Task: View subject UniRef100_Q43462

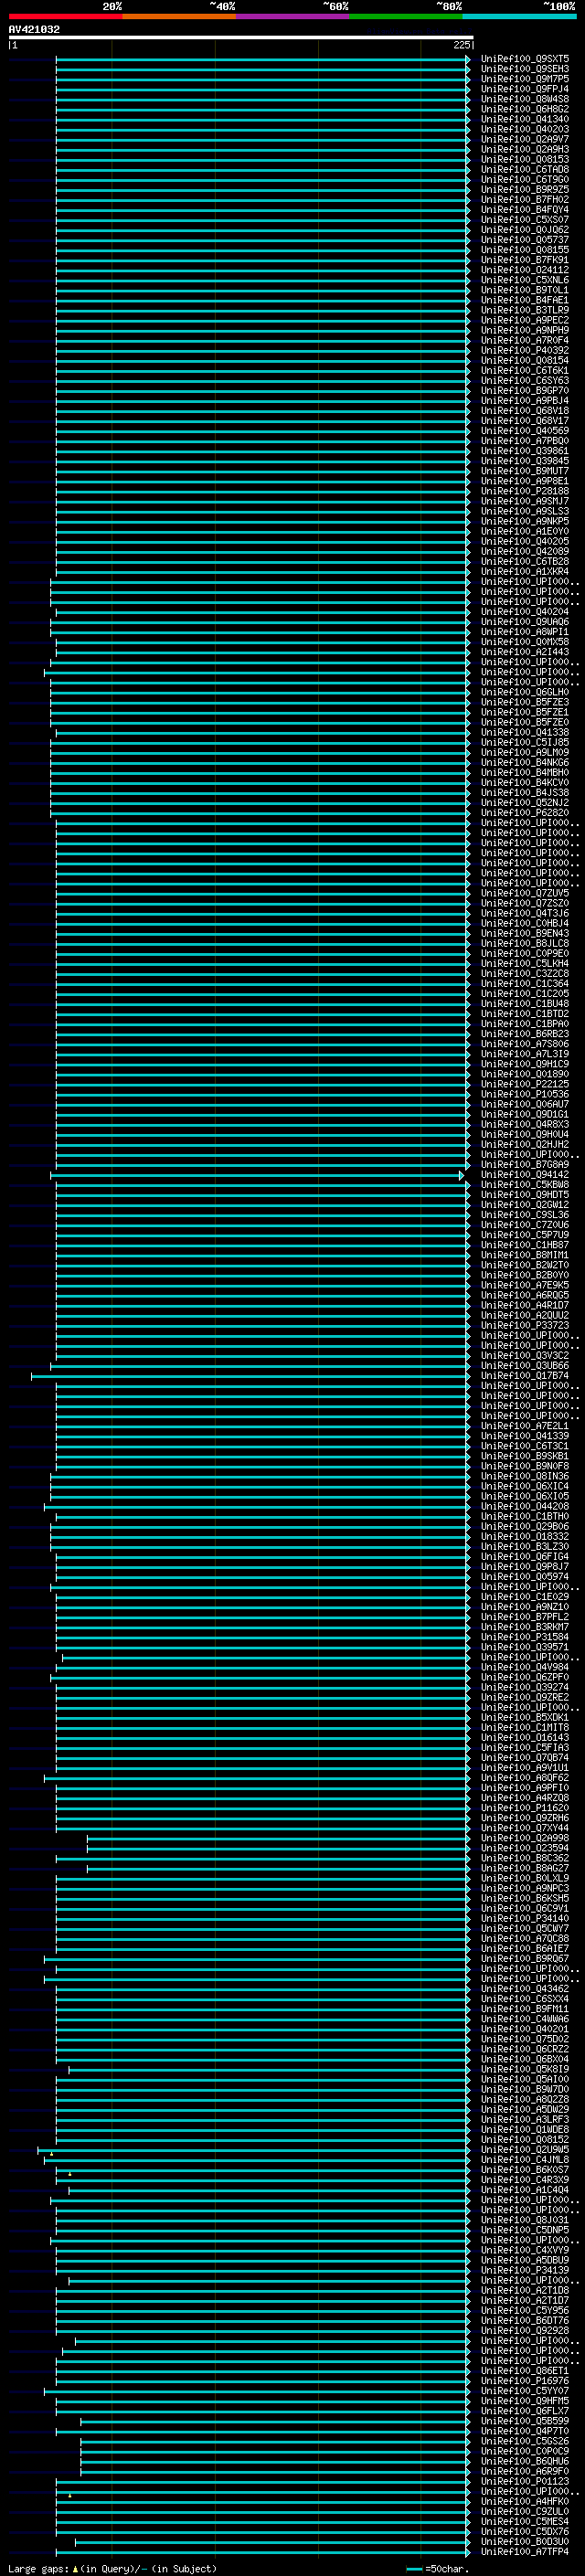Action: [525, 1989]
